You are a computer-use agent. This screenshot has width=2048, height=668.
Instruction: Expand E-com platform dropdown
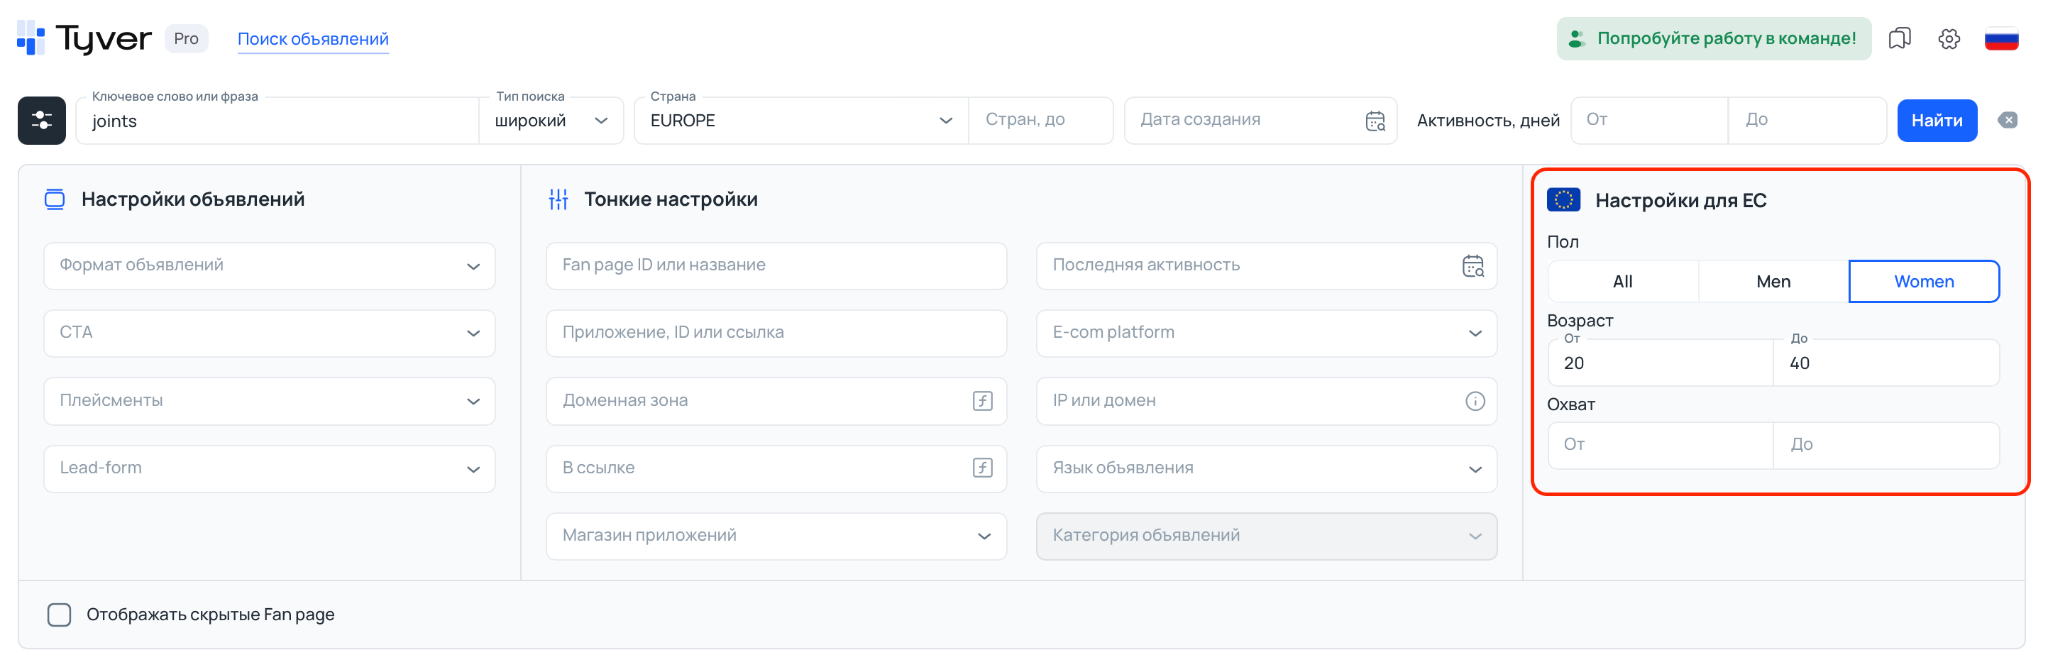pyautogui.click(x=1267, y=333)
